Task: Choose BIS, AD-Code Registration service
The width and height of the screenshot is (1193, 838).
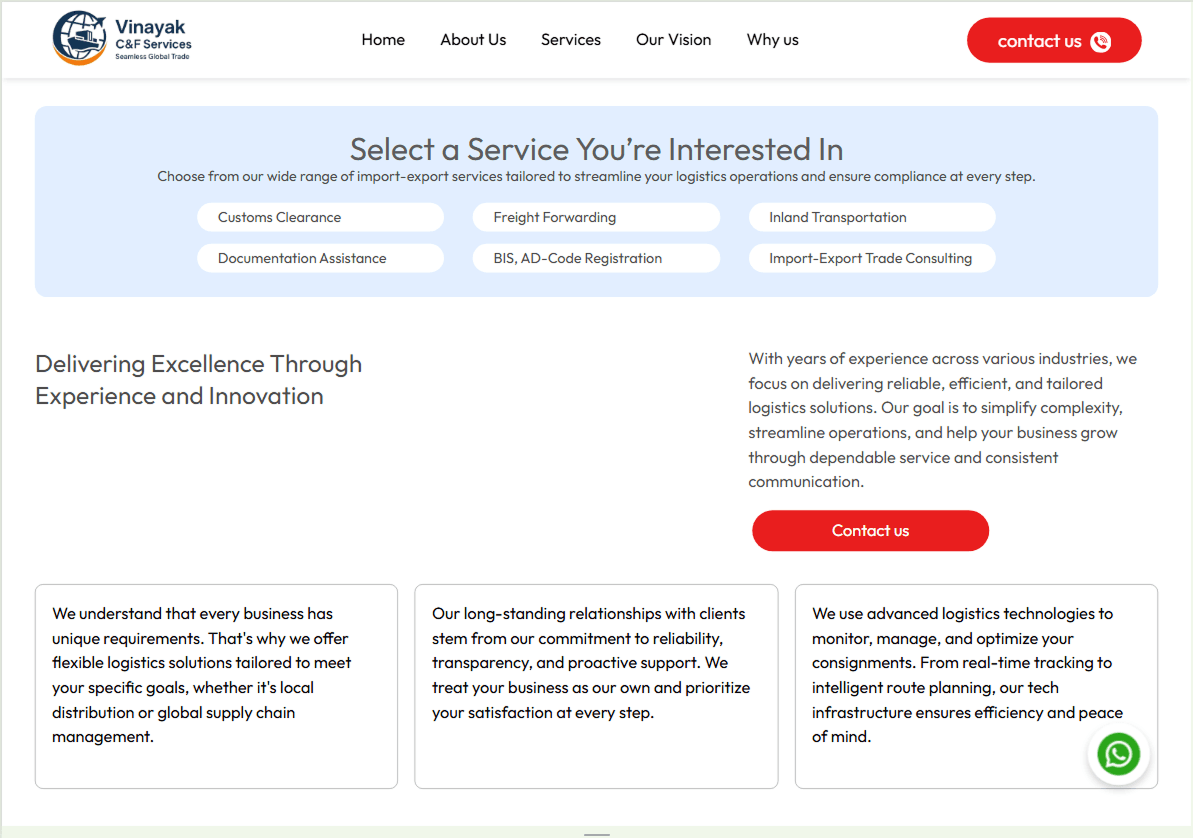Action: click(x=596, y=258)
